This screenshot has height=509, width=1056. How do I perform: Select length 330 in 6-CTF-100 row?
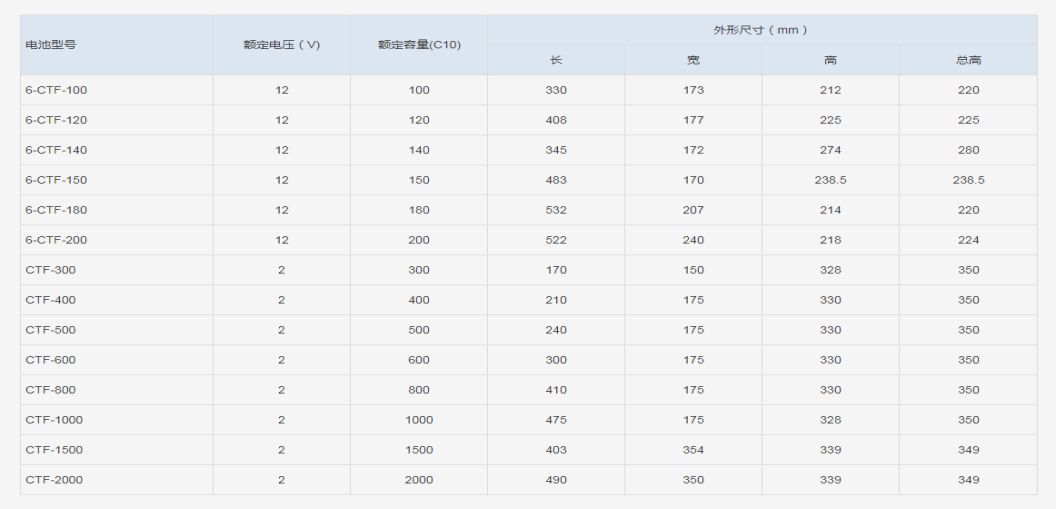pos(556,90)
